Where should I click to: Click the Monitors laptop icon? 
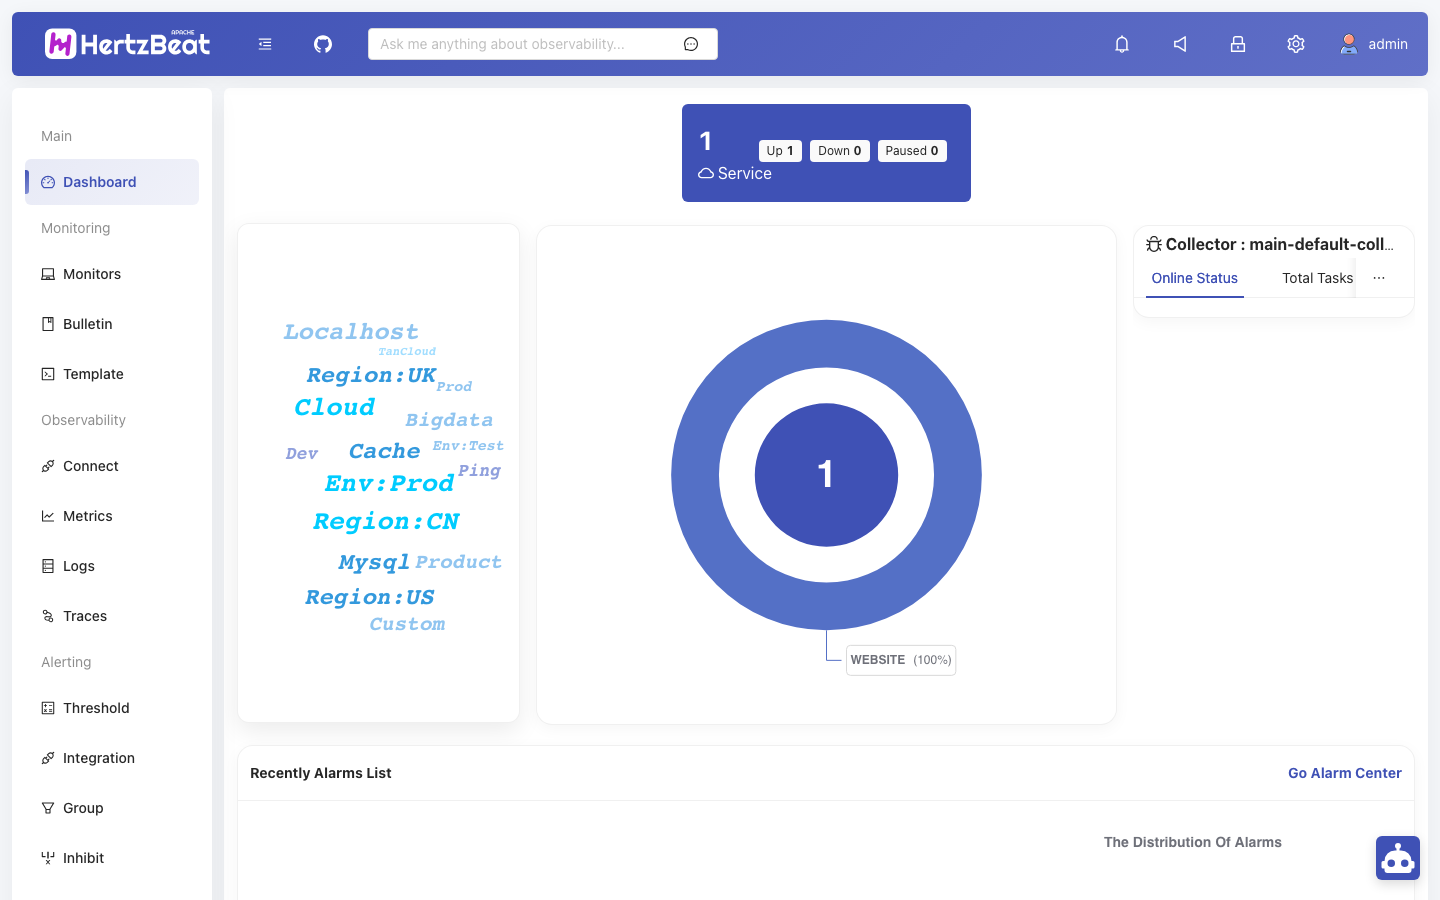[x=48, y=274]
